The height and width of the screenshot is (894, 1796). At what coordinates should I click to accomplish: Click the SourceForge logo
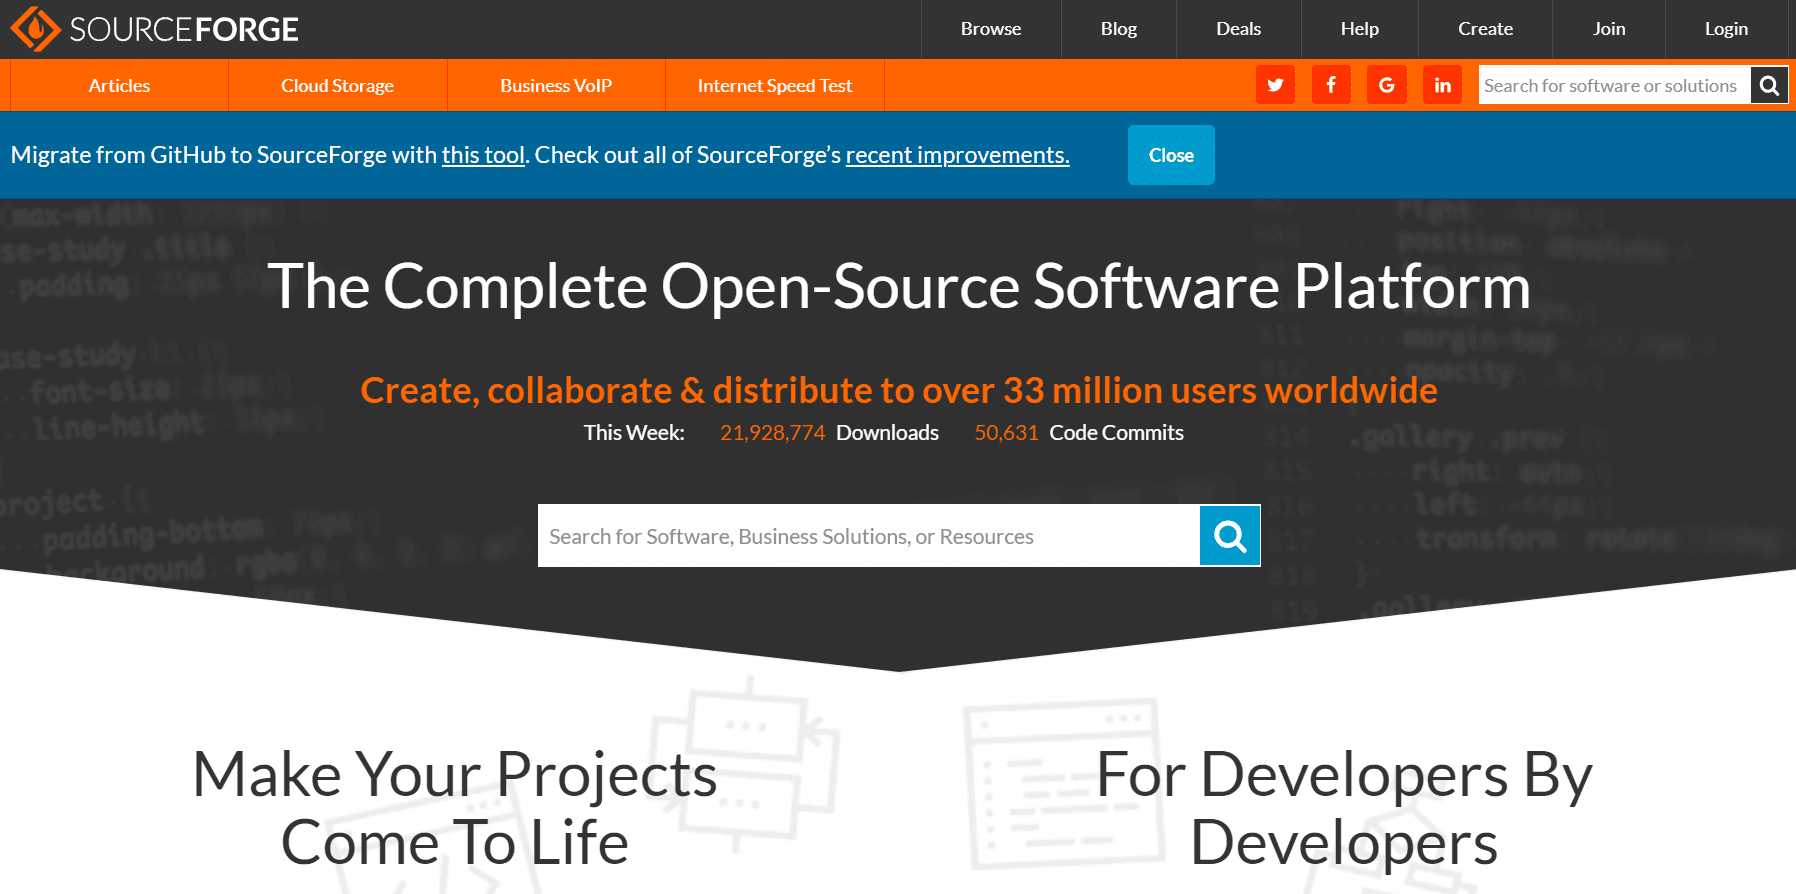[155, 29]
